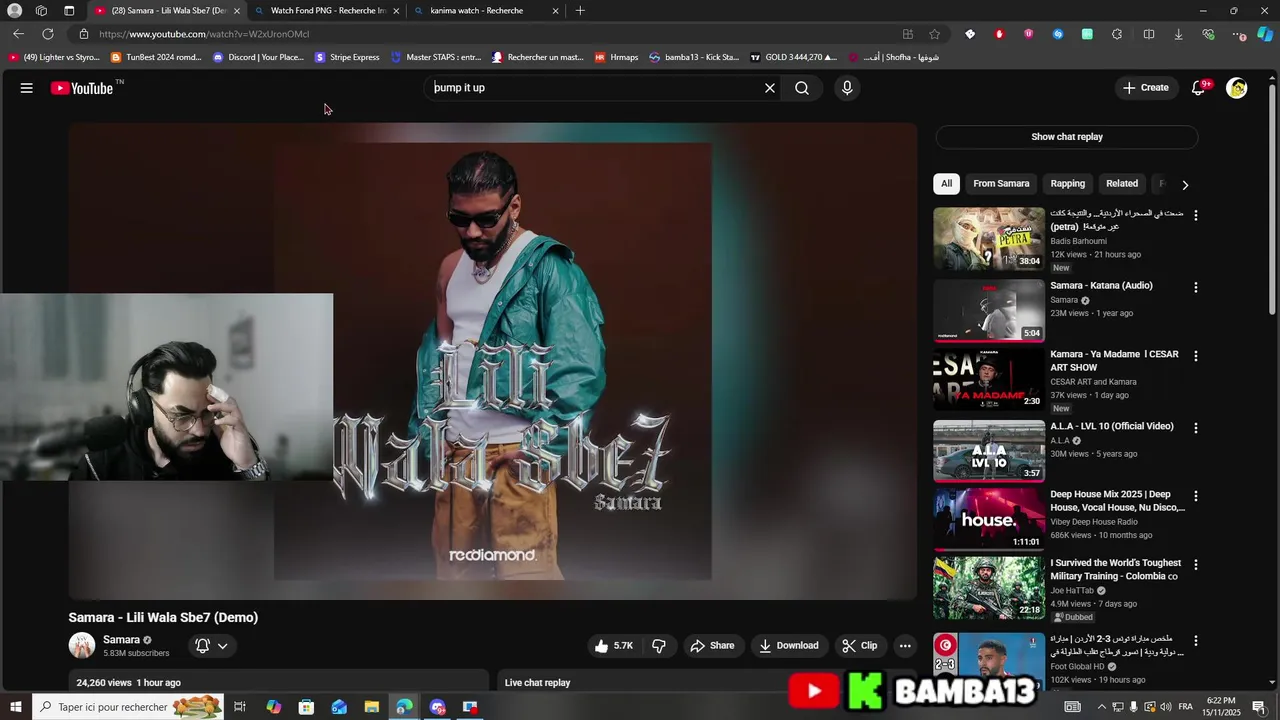Download the video
The image size is (1280, 720).
788,646
